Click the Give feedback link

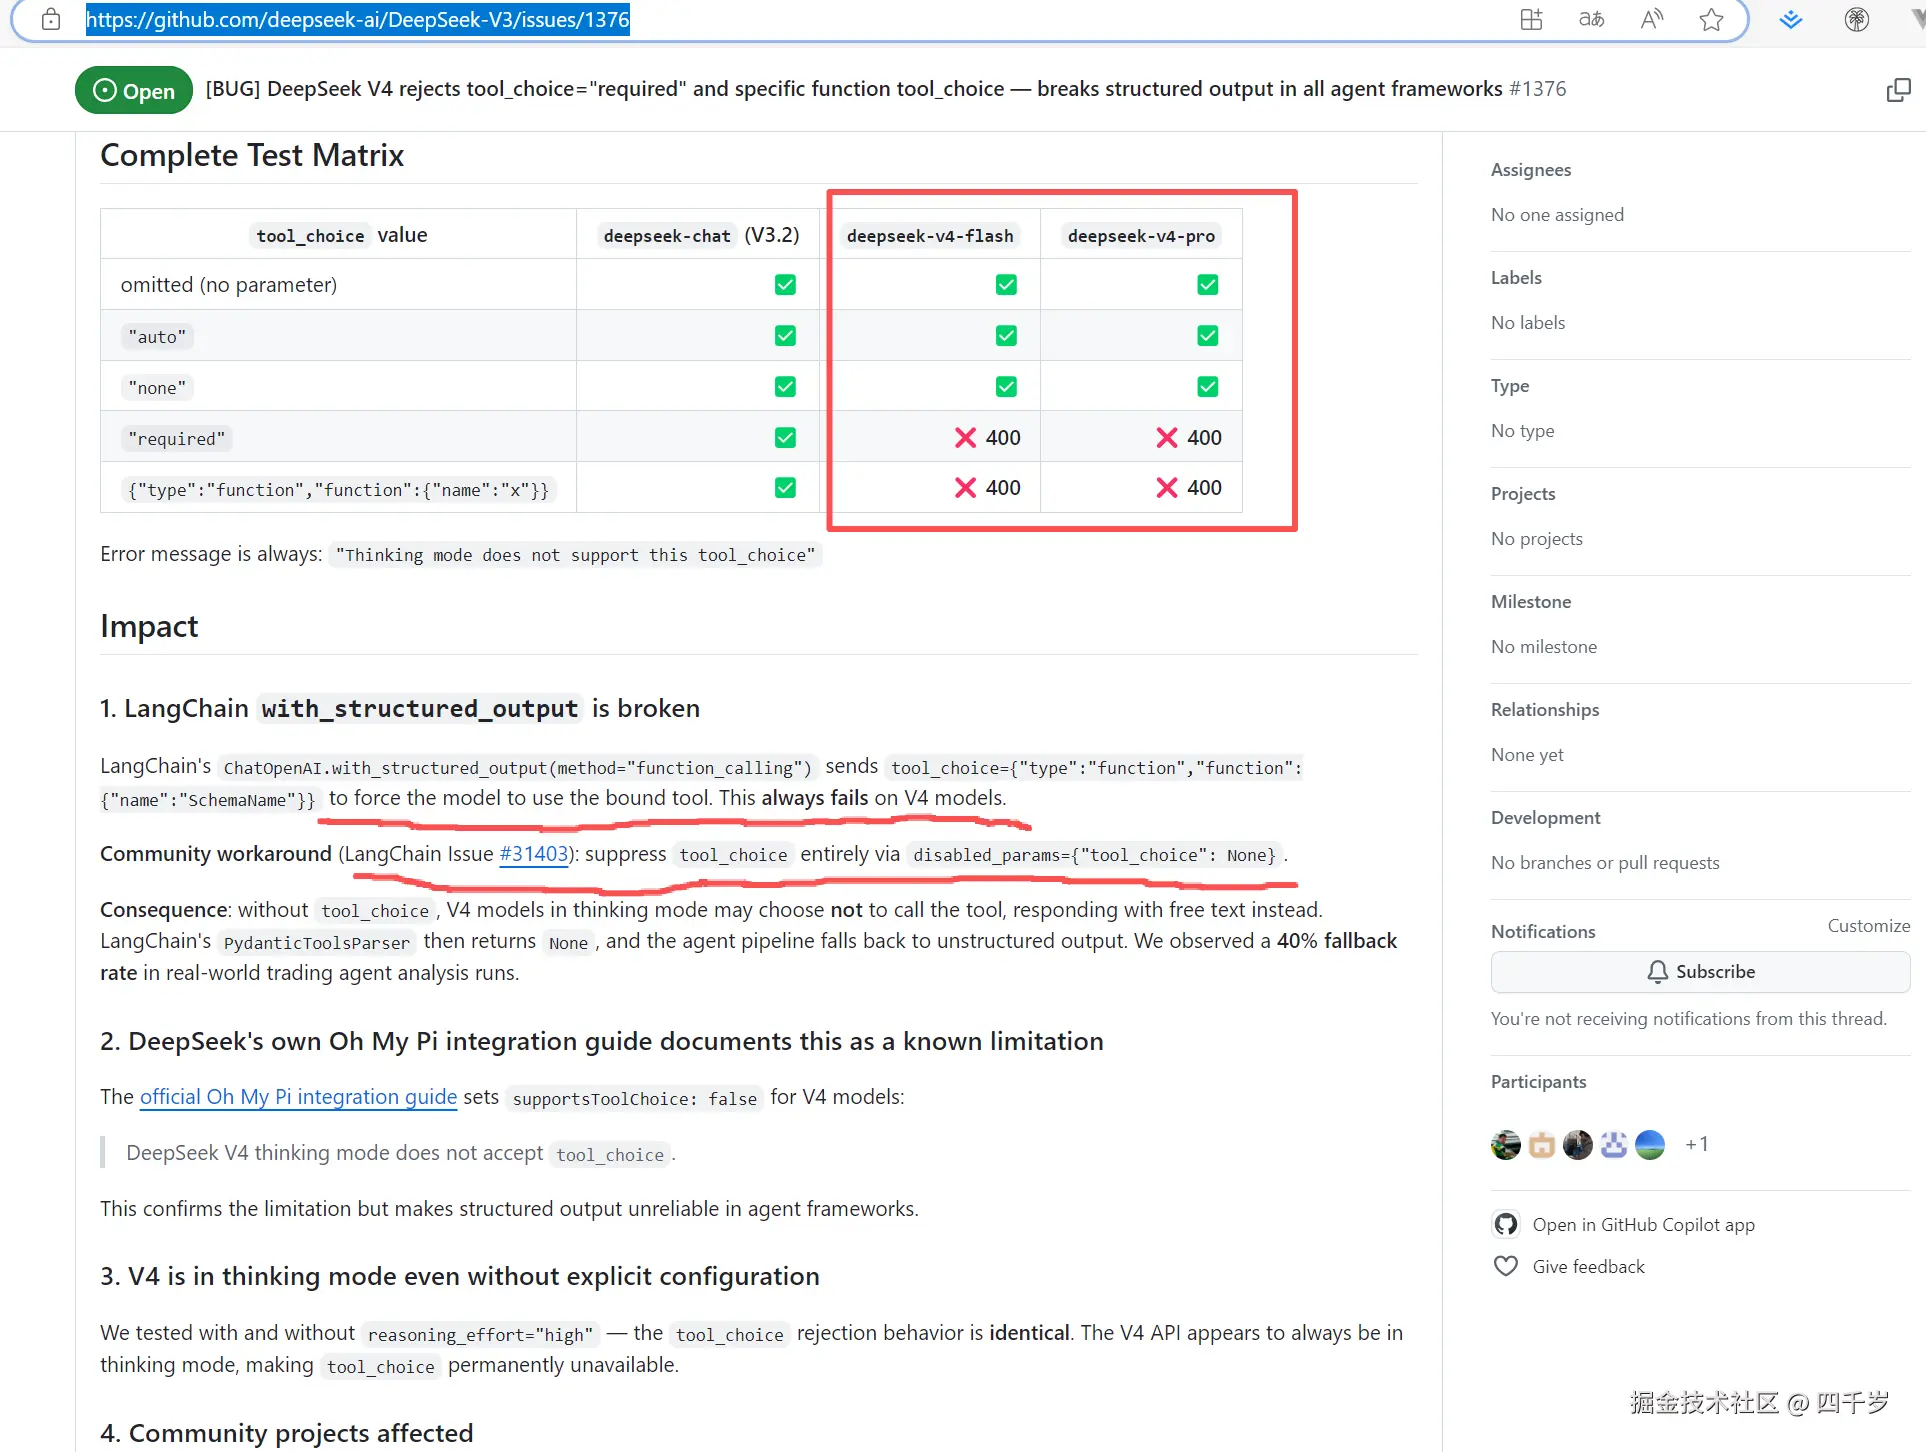pos(1588,1267)
